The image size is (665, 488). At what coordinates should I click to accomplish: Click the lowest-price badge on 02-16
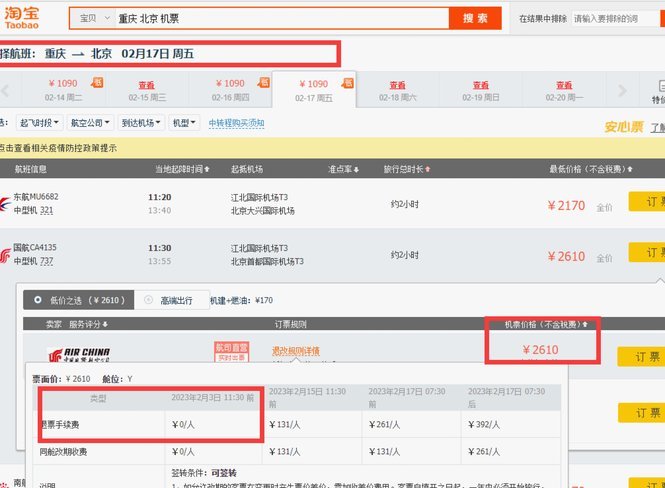(x=264, y=82)
